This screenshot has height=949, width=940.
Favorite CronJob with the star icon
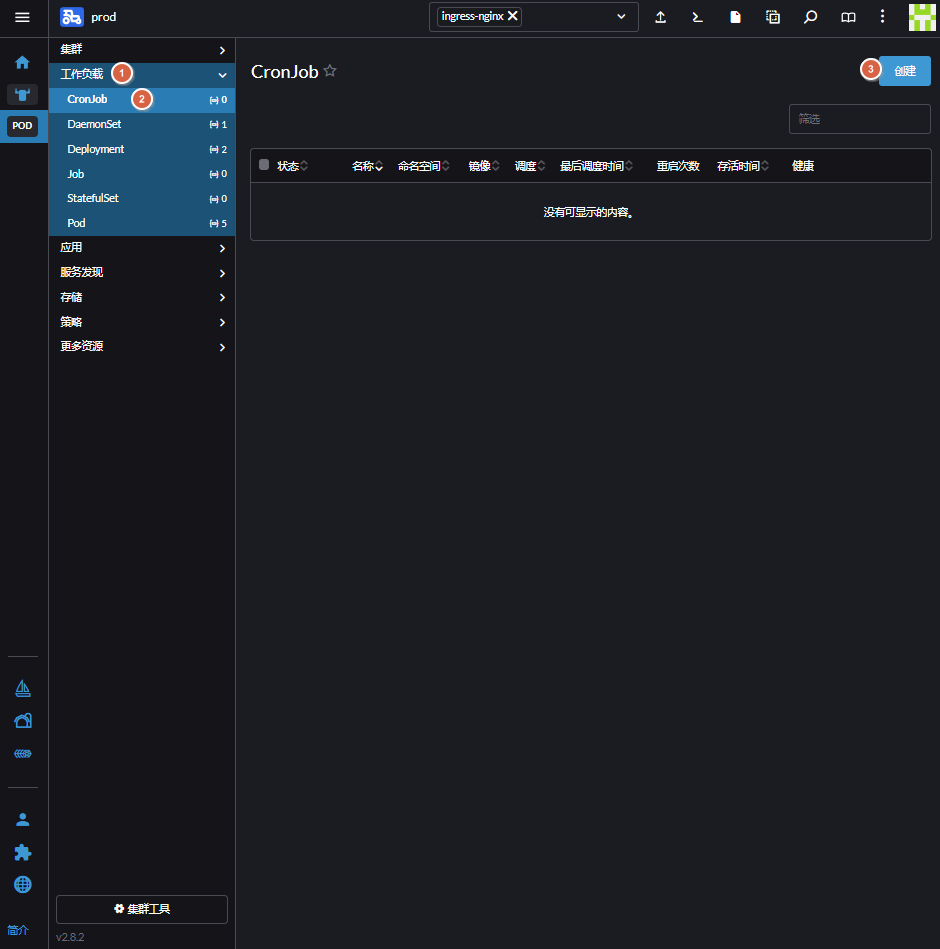tap(330, 71)
